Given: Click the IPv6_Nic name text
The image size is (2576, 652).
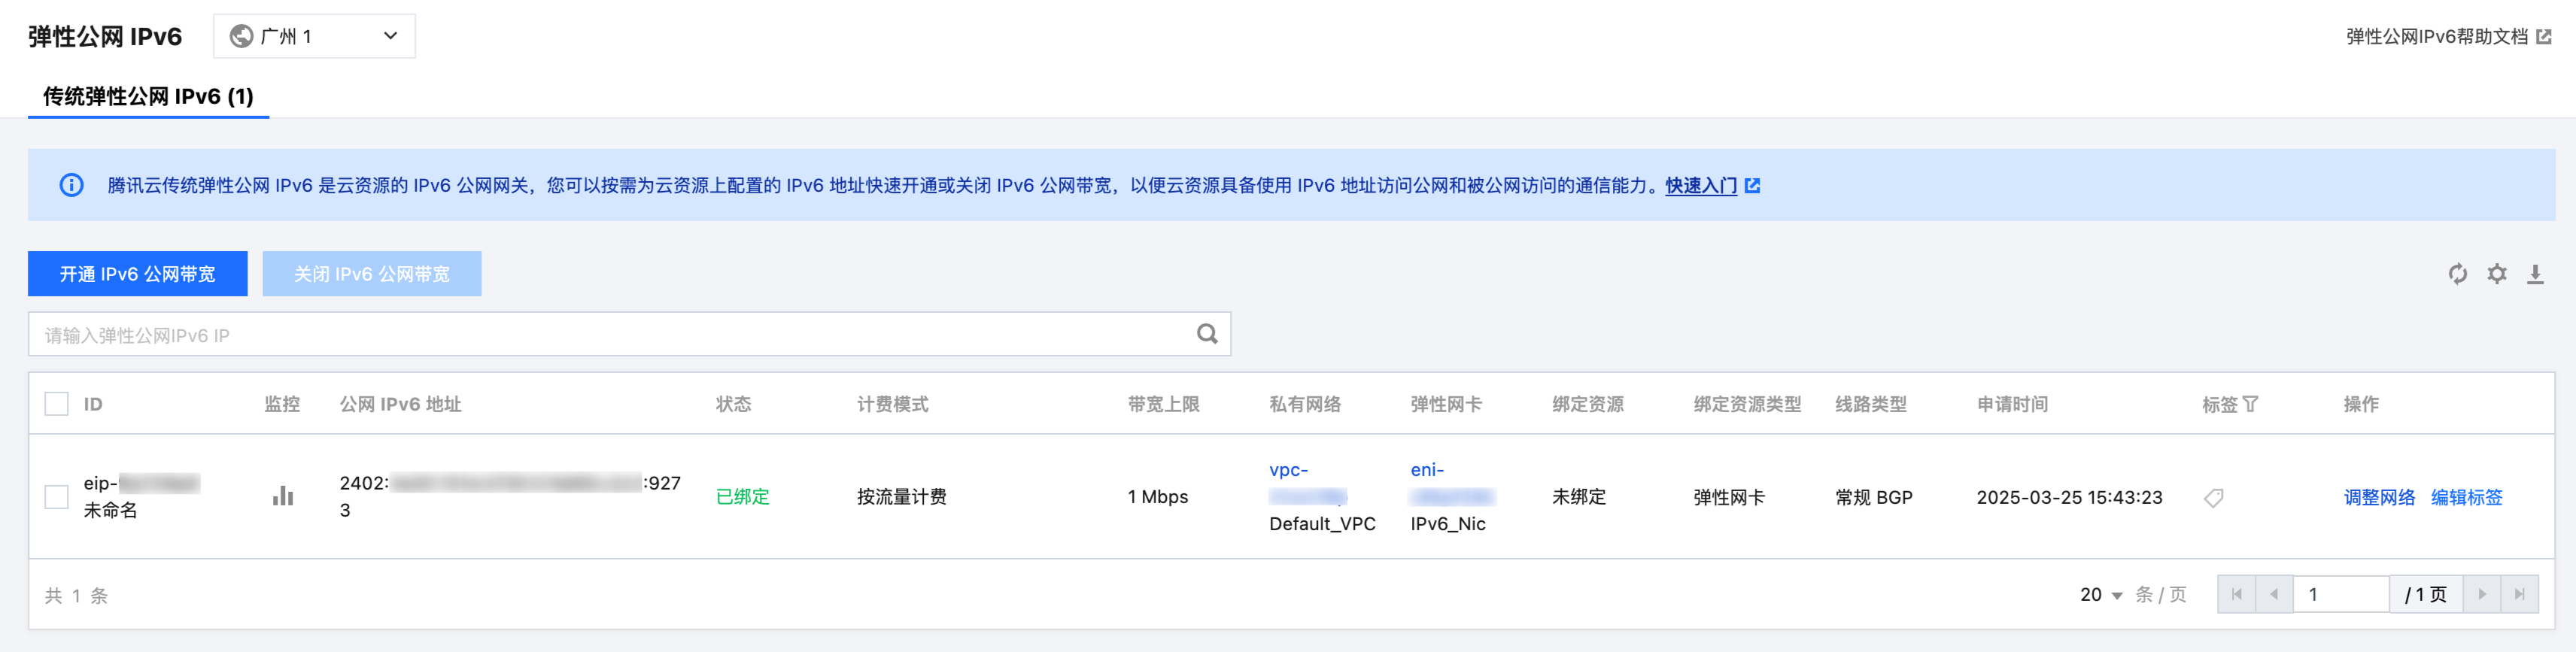Looking at the screenshot, I should tap(1448, 524).
